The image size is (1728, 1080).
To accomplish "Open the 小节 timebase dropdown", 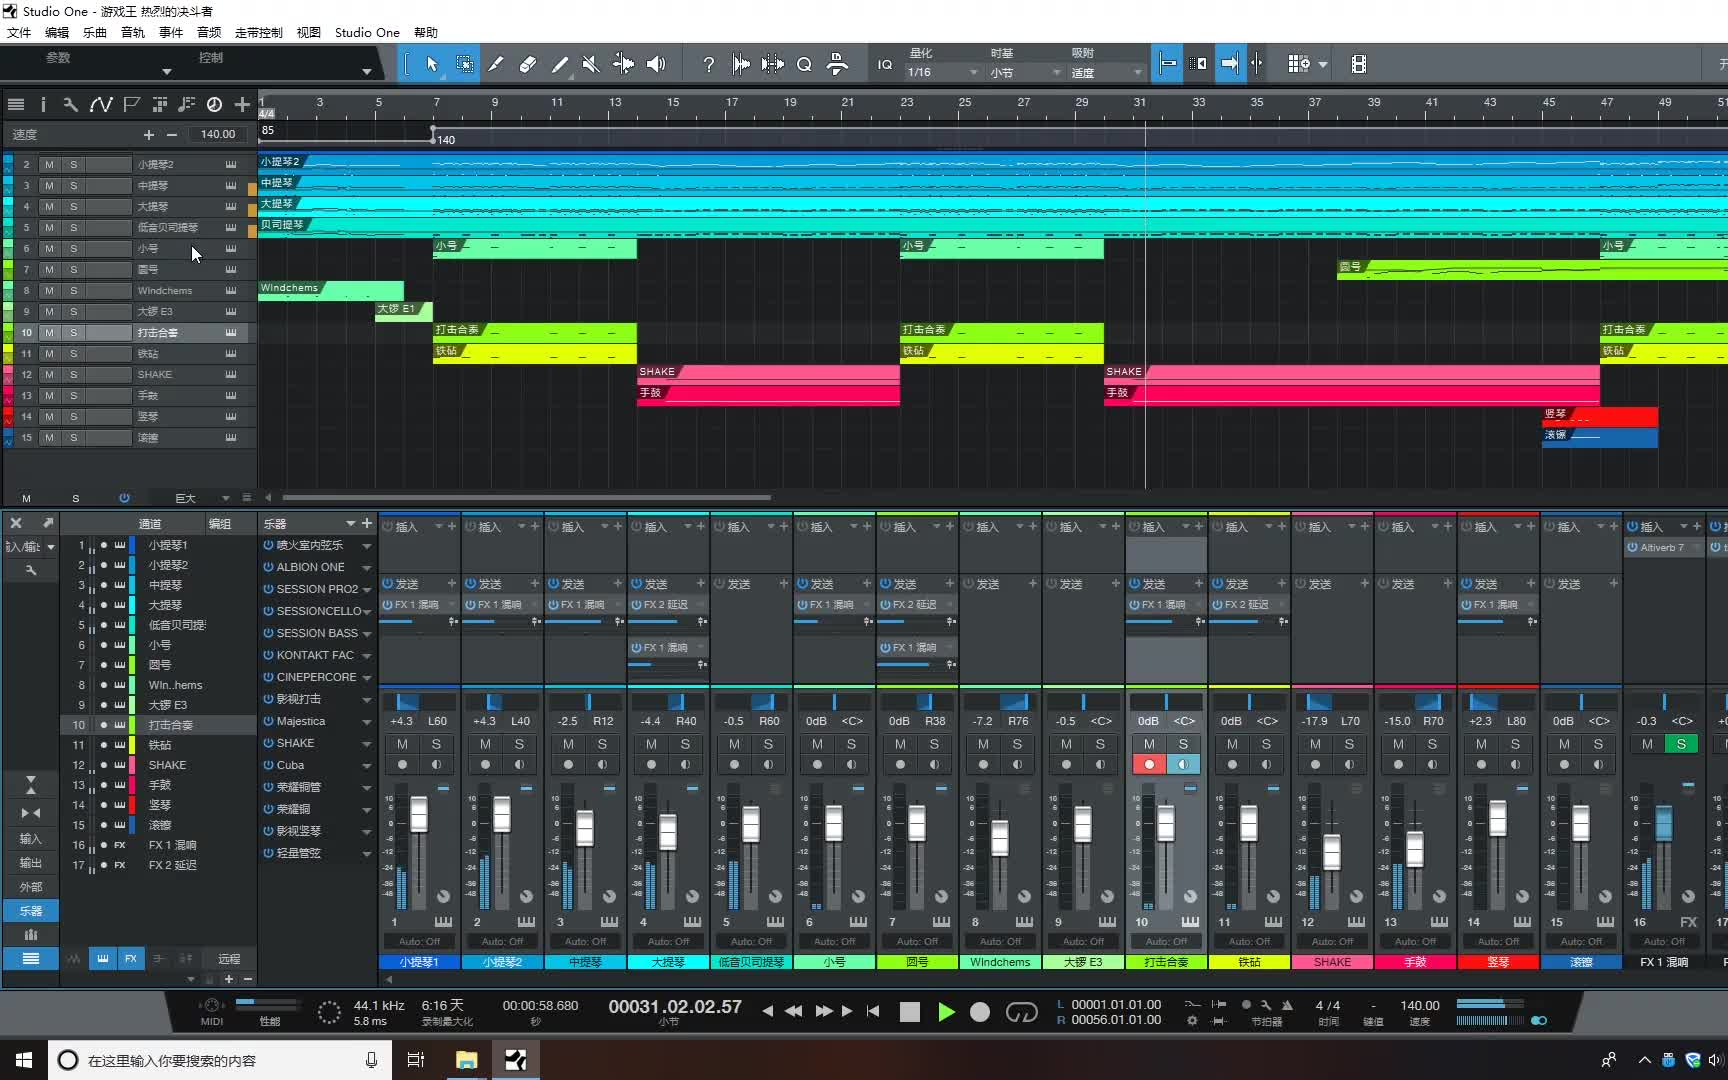I will (1025, 72).
